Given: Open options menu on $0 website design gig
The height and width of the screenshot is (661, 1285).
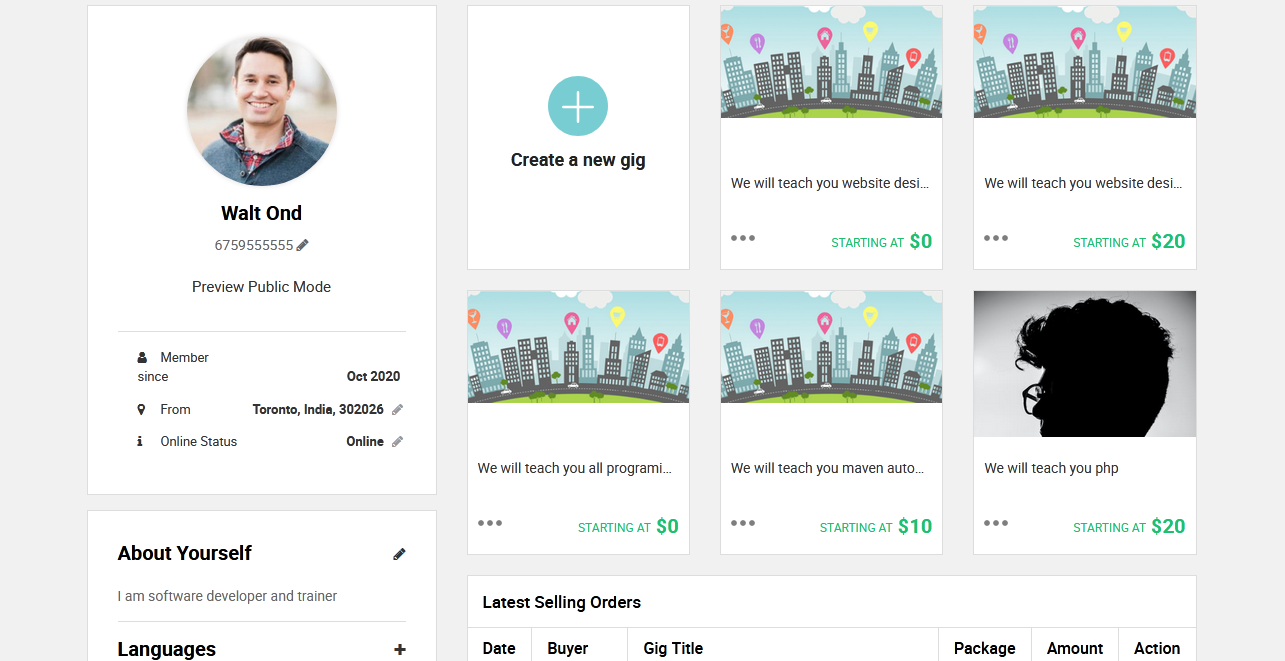Looking at the screenshot, I should point(743,238).
